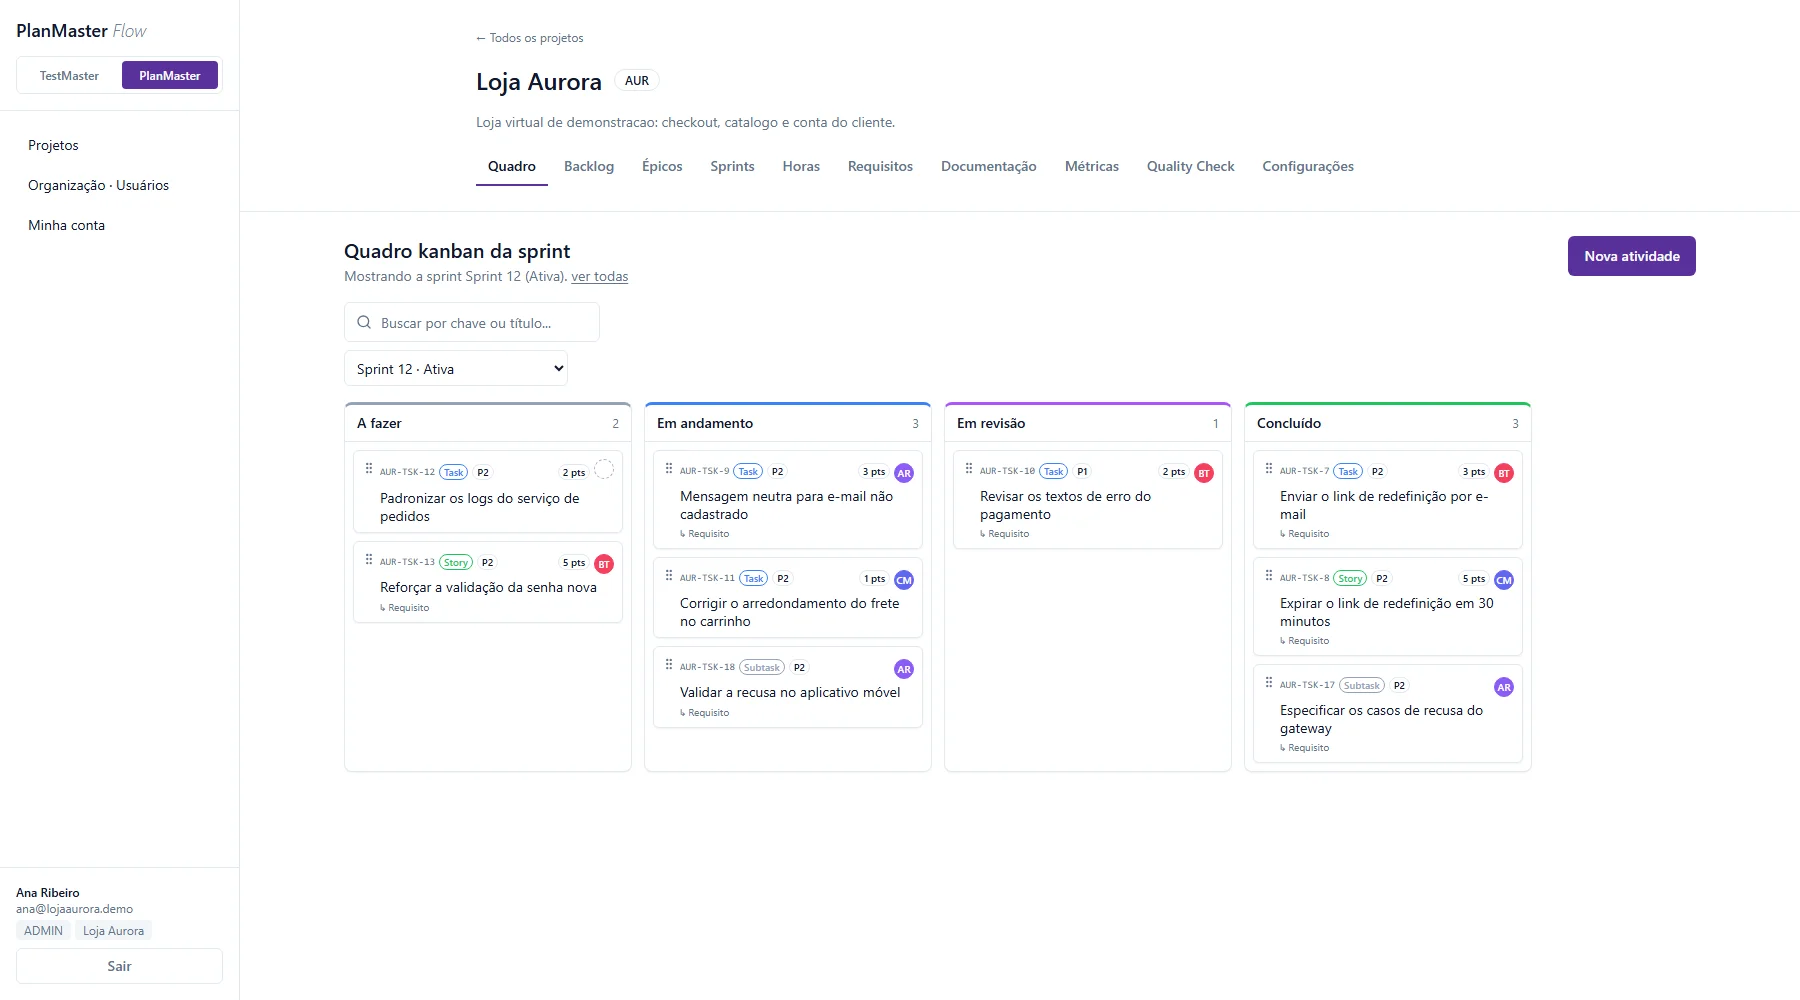Click Requisito link on AUR-TSK-10 card
The height and width of the screenshot is (1000, 1800).
click(x=1005, y=534)
